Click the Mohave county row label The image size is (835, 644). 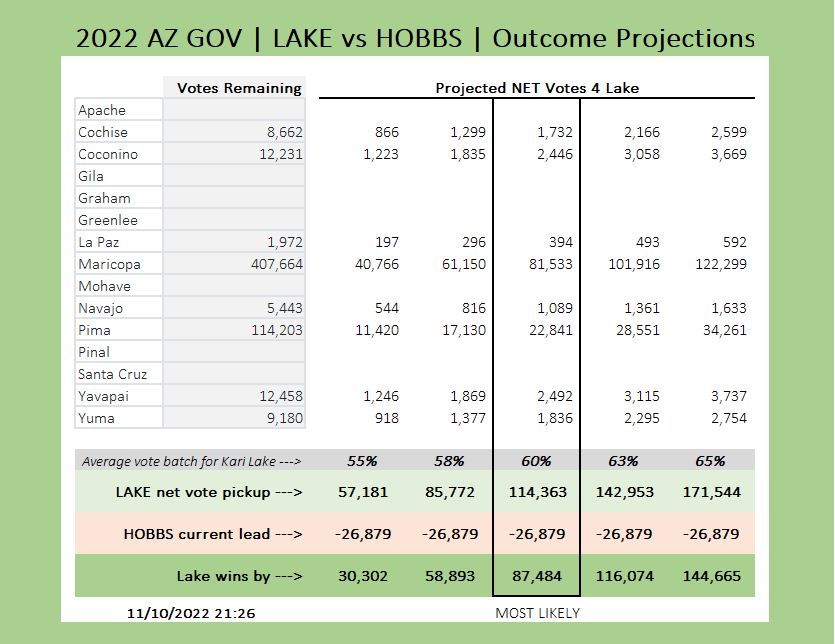(104, 286)
